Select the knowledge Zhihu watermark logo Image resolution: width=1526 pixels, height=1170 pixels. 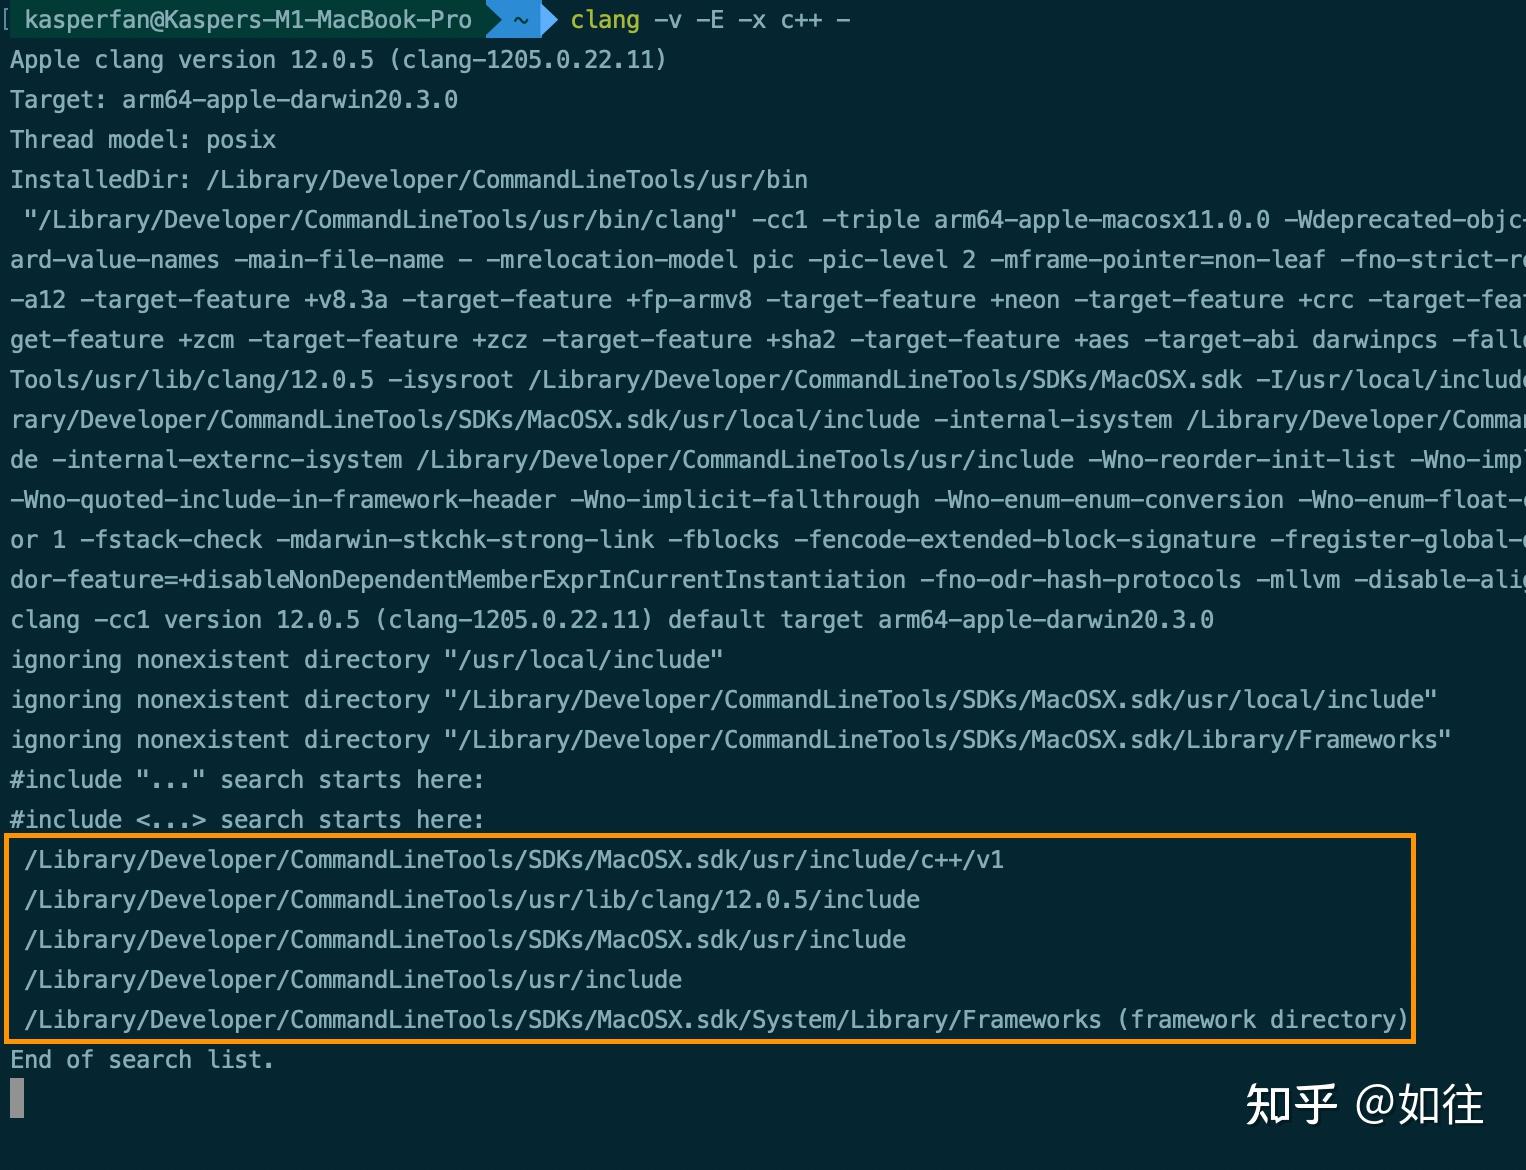pos(1290,1104)
